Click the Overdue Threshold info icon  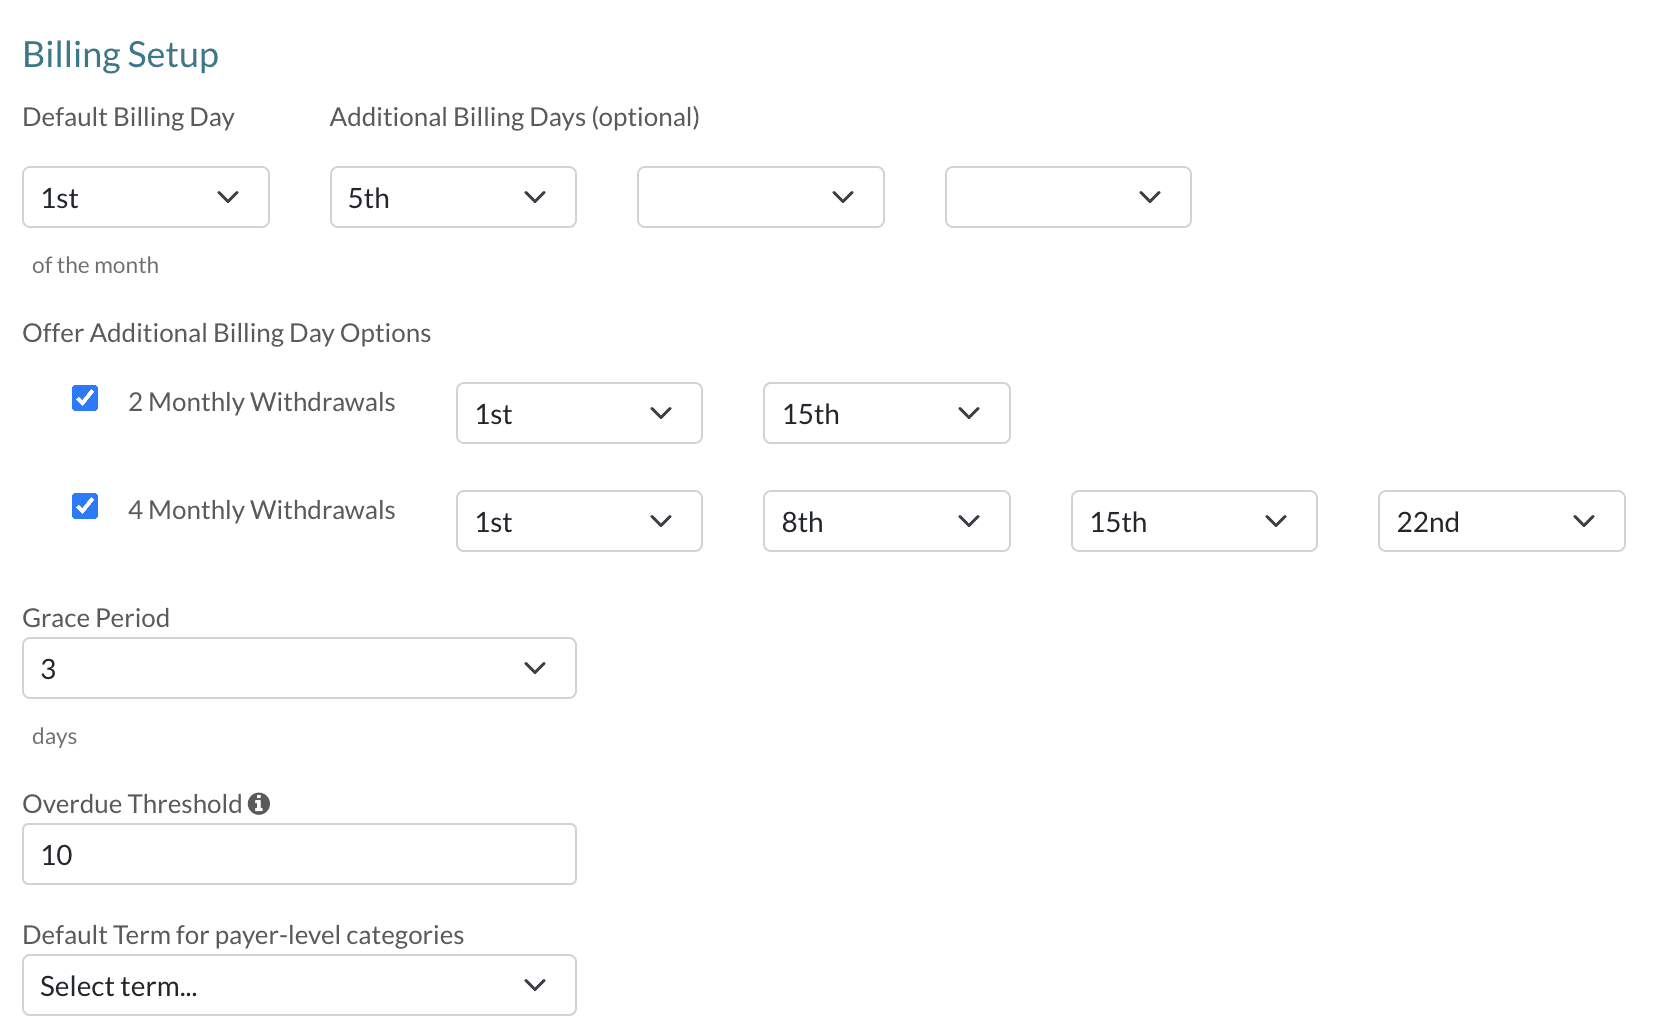pyautogui.click(x=259, y=804)
